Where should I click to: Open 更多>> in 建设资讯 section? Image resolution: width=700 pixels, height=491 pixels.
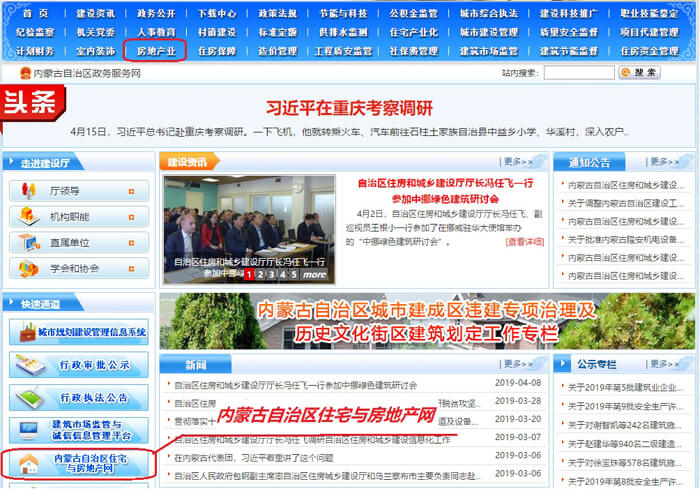[x=518, y=162]
